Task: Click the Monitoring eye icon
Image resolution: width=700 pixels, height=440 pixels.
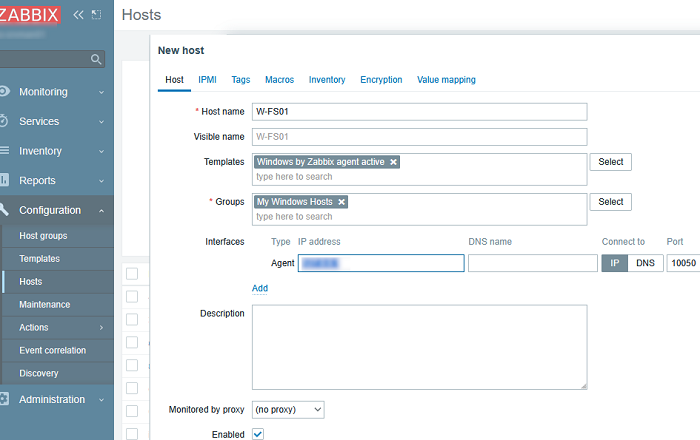Action: [4, 91]
